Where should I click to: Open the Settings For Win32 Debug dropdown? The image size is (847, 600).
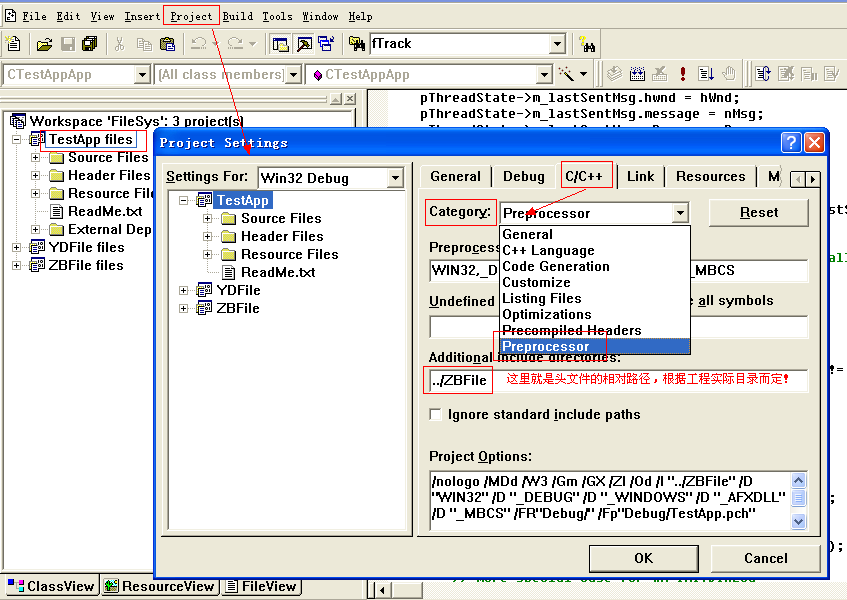click(x=395, y=178)
